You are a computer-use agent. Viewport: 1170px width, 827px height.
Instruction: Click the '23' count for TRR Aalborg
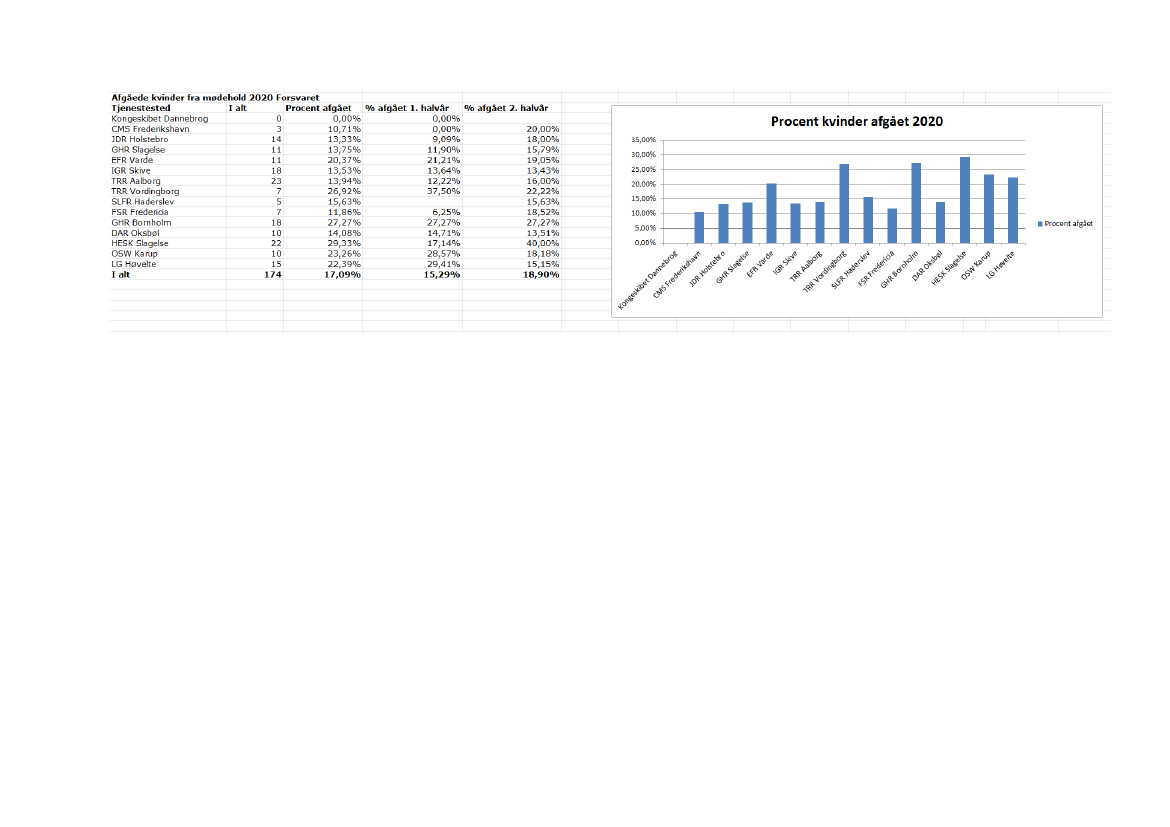coord(276,181)
